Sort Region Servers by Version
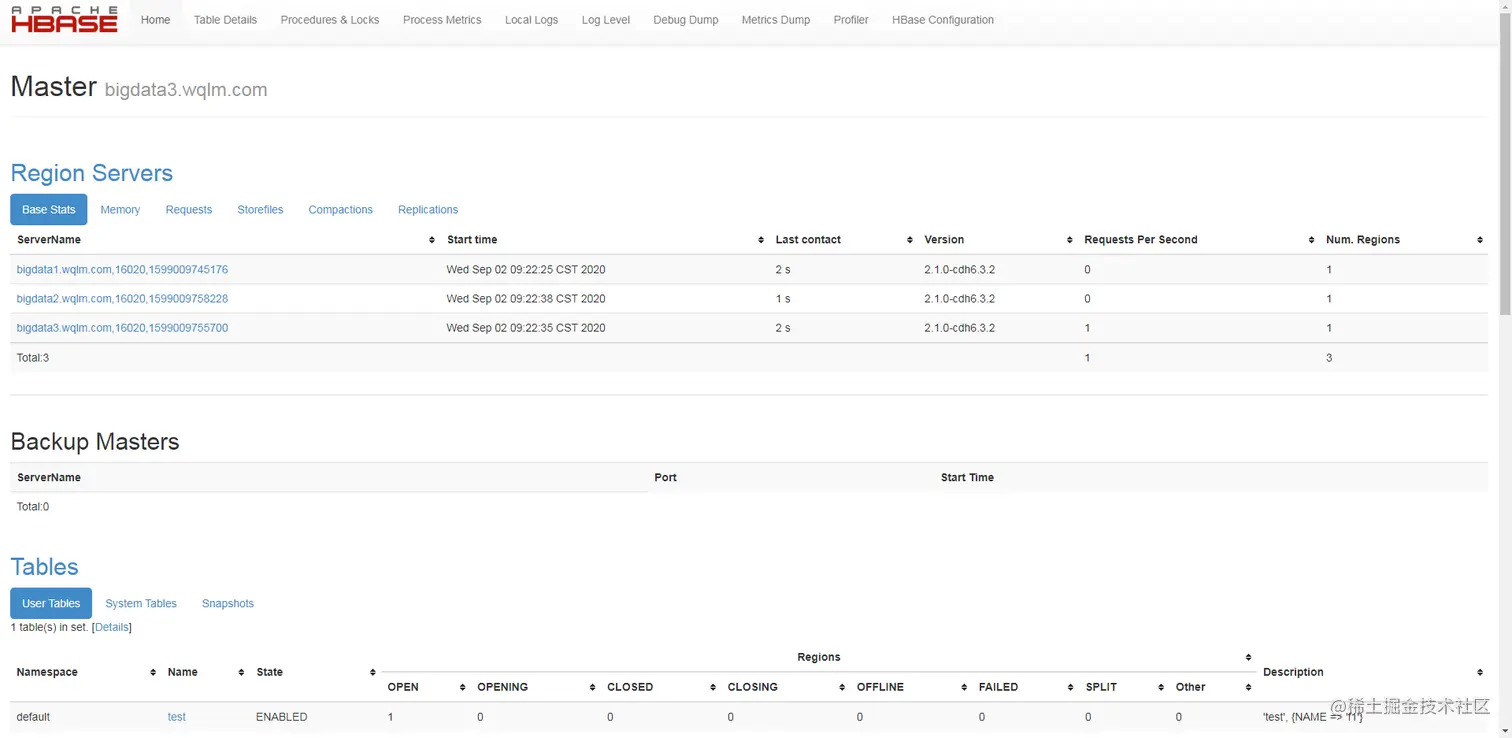 pos(998,240)
